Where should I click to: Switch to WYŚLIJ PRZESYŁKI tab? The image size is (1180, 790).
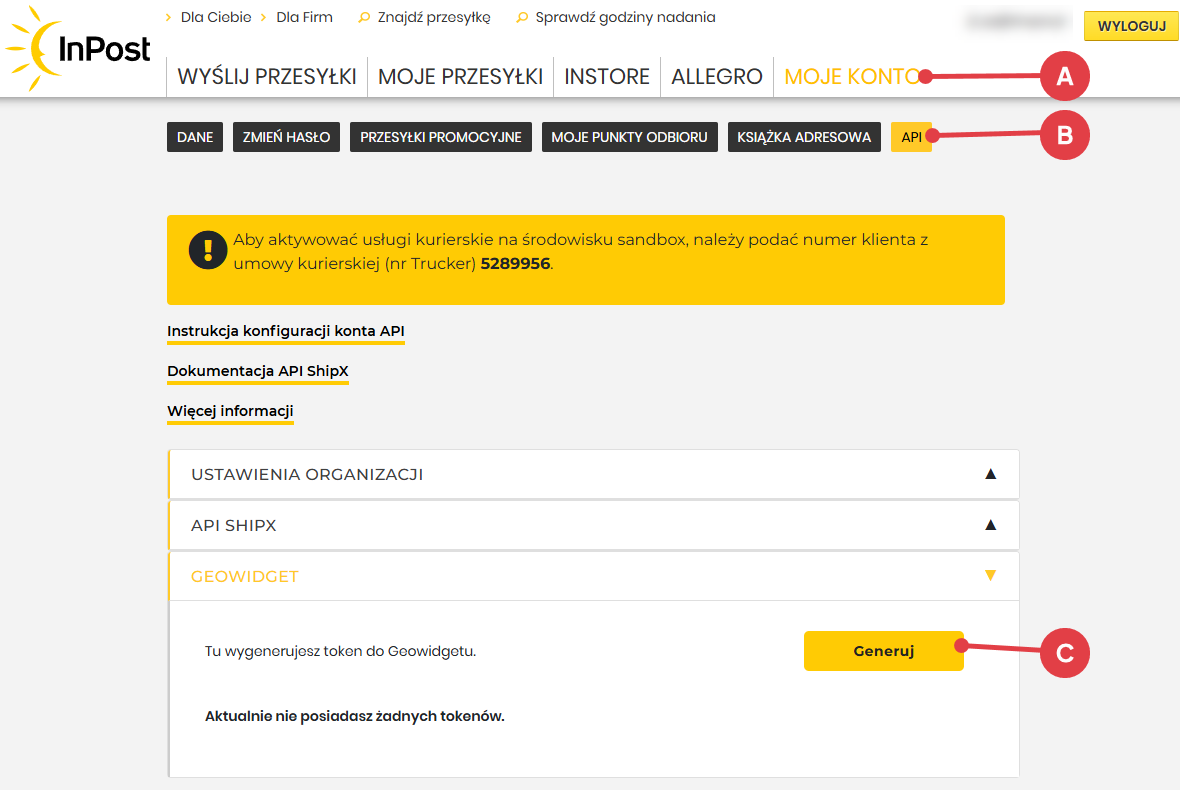(266, 77)
